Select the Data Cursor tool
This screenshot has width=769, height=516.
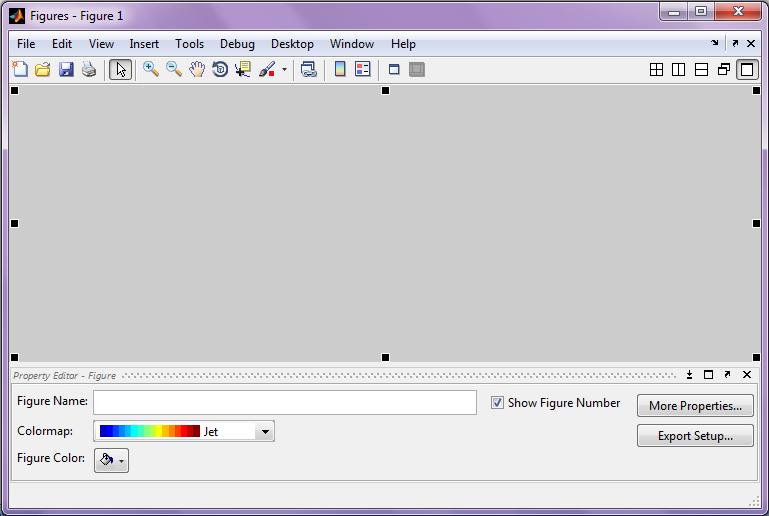(x=243, y=69)
